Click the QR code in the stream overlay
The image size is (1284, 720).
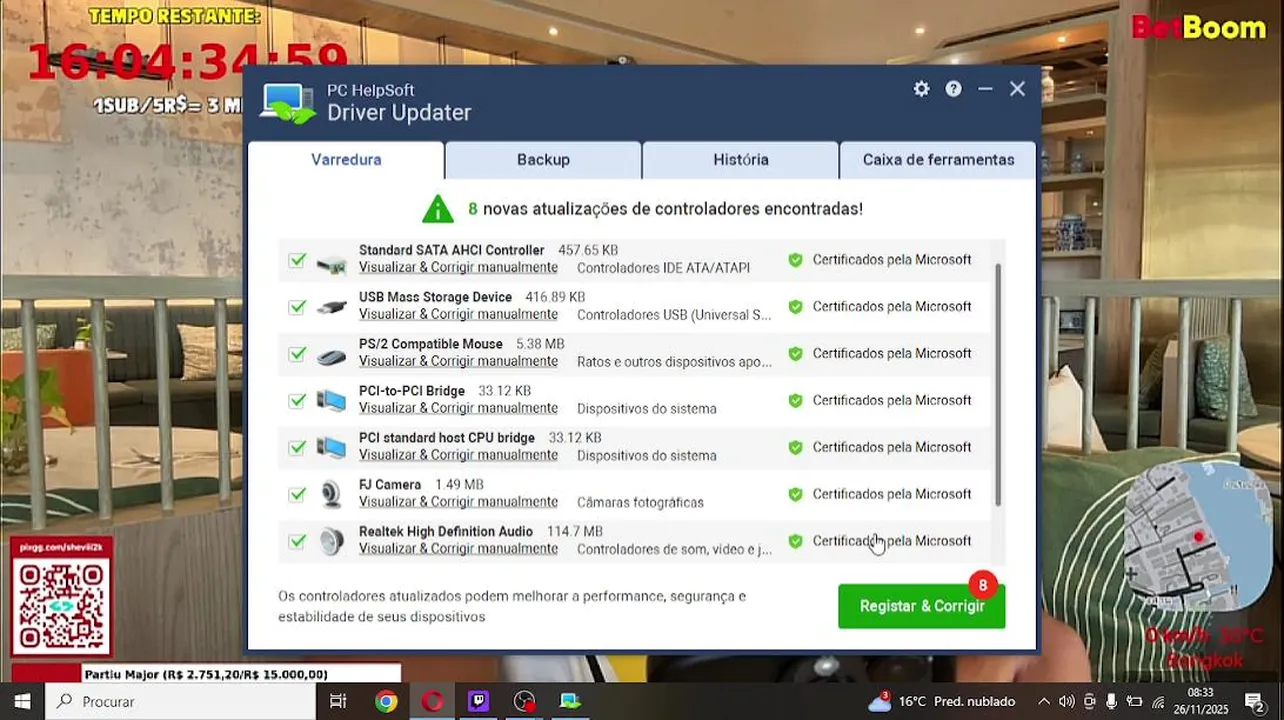[x=61, y=605]
